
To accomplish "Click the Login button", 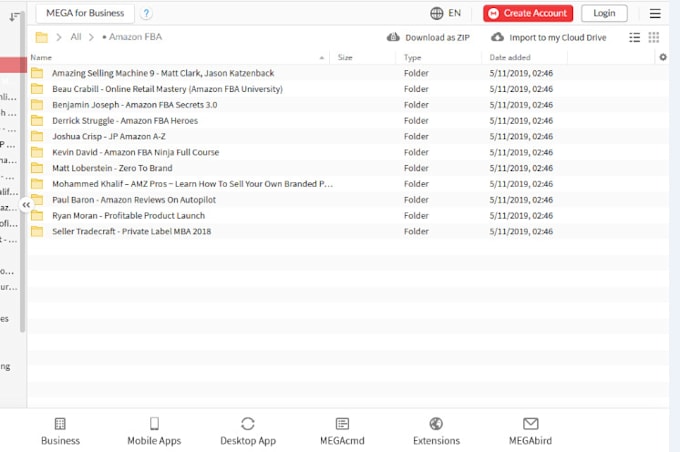I will point(604,13).
